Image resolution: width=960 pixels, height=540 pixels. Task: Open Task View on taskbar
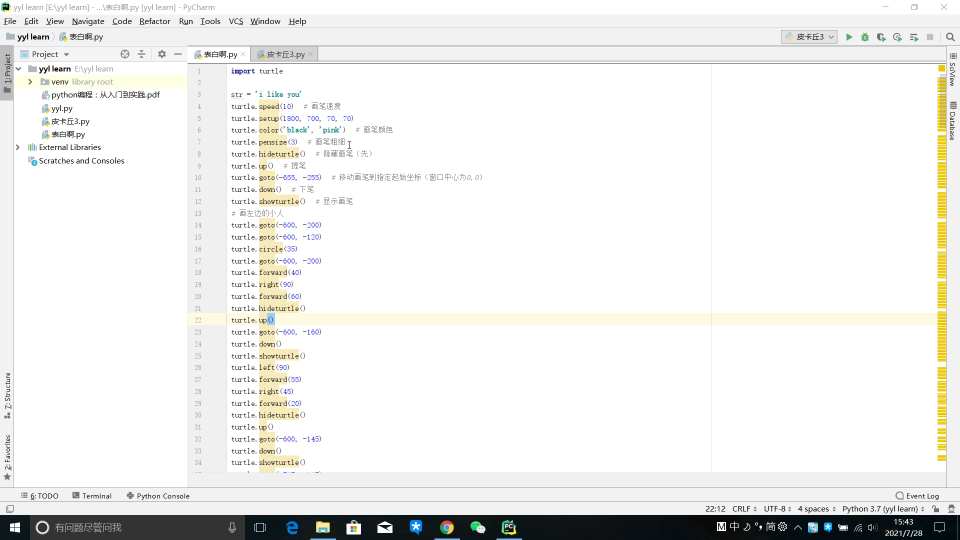[x=260, y=527]
